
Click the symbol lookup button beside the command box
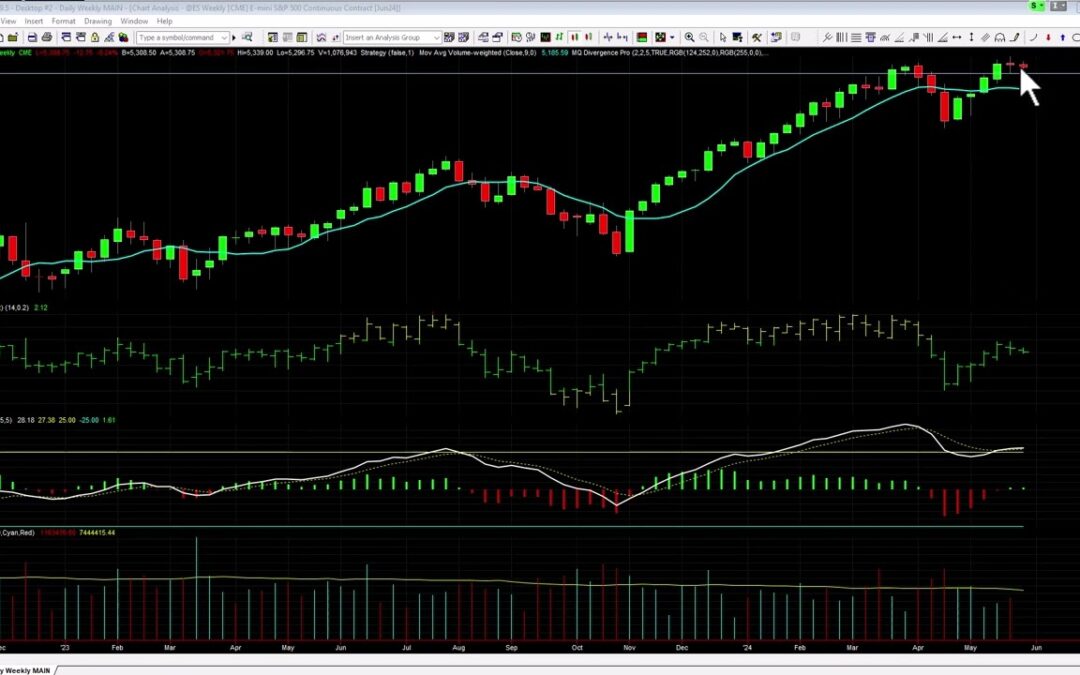245,36
